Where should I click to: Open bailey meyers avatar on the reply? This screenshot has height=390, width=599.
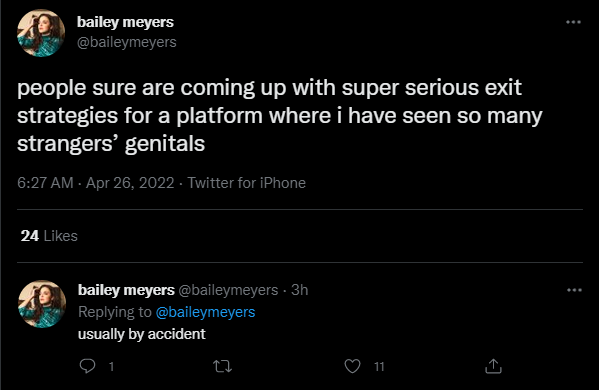click(x=42, y=304)
